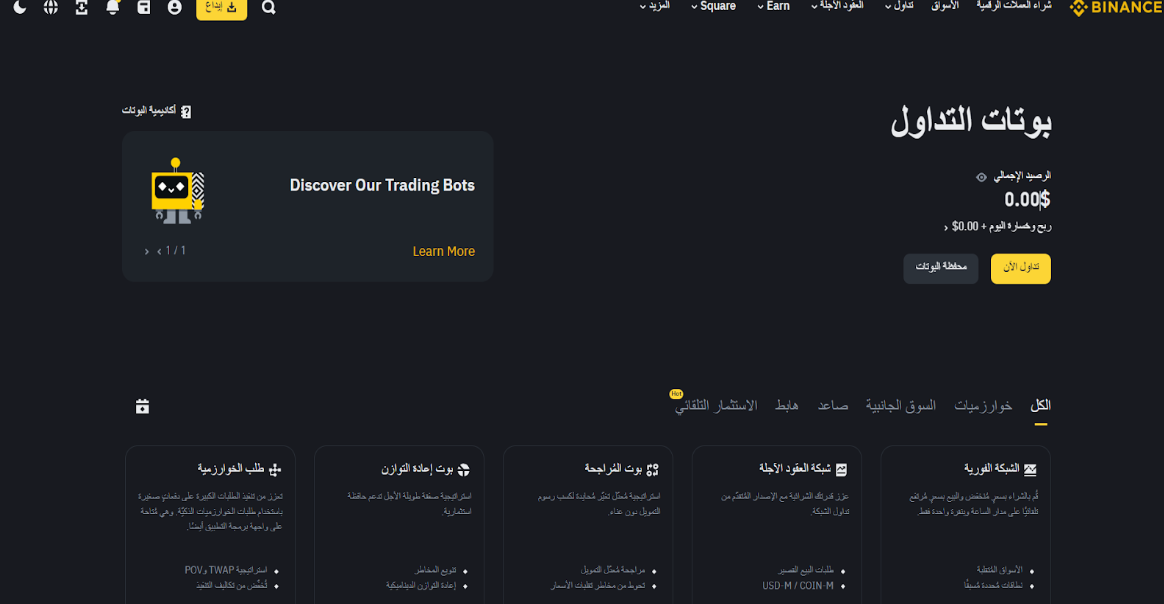Click the محفظة البوتات button
The height and width of the screenshot is (604, 1164).
click(x=941, y=269)
